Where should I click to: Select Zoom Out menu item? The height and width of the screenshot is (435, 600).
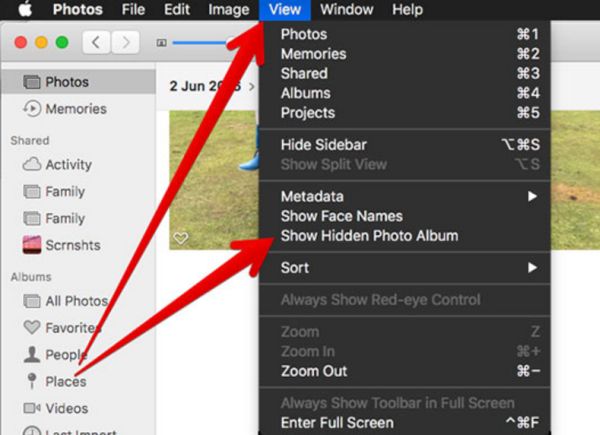pos(405,371)
